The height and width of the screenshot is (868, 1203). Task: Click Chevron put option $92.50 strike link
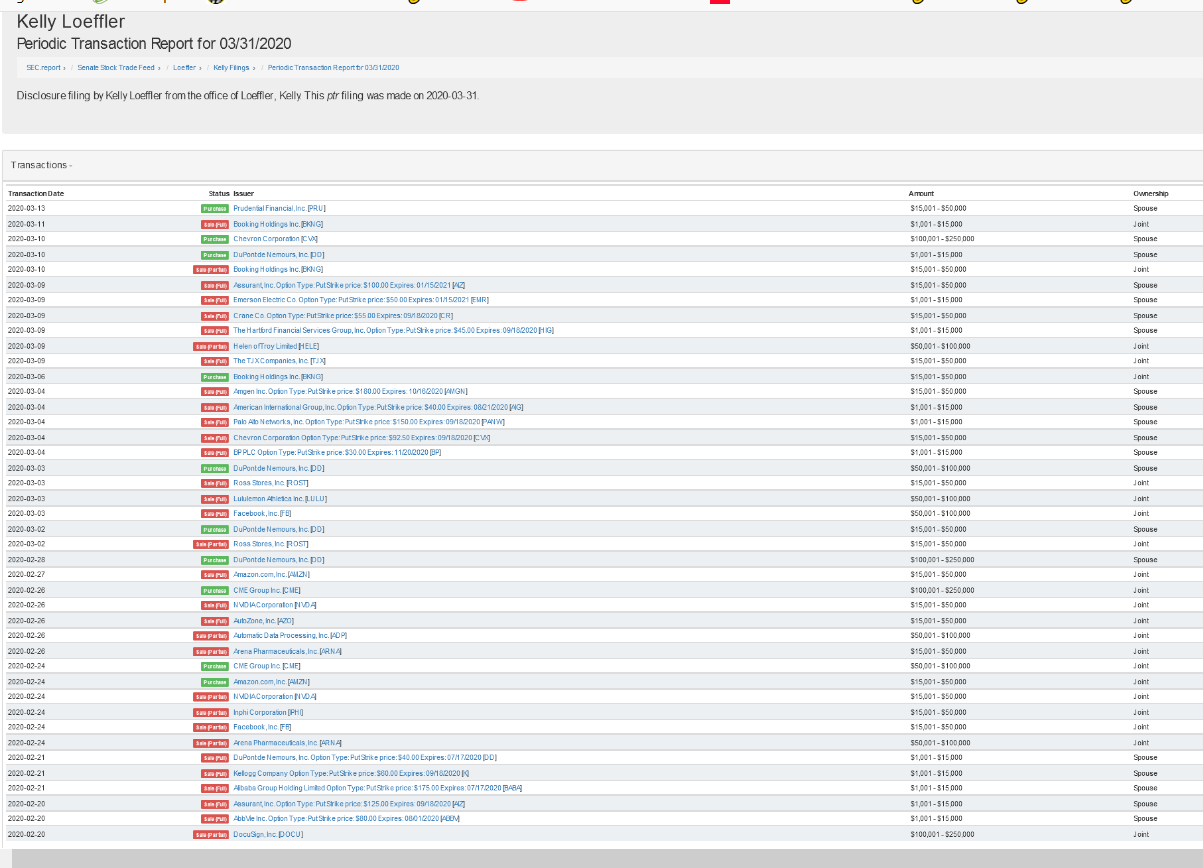(x=361, y=437)
